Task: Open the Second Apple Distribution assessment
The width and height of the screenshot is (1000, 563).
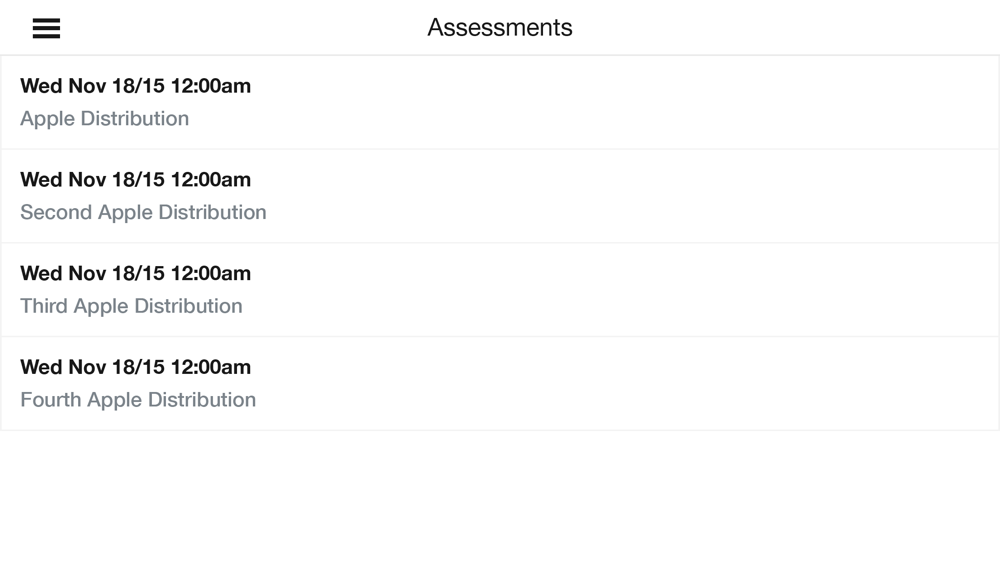Action: [500, 196]
